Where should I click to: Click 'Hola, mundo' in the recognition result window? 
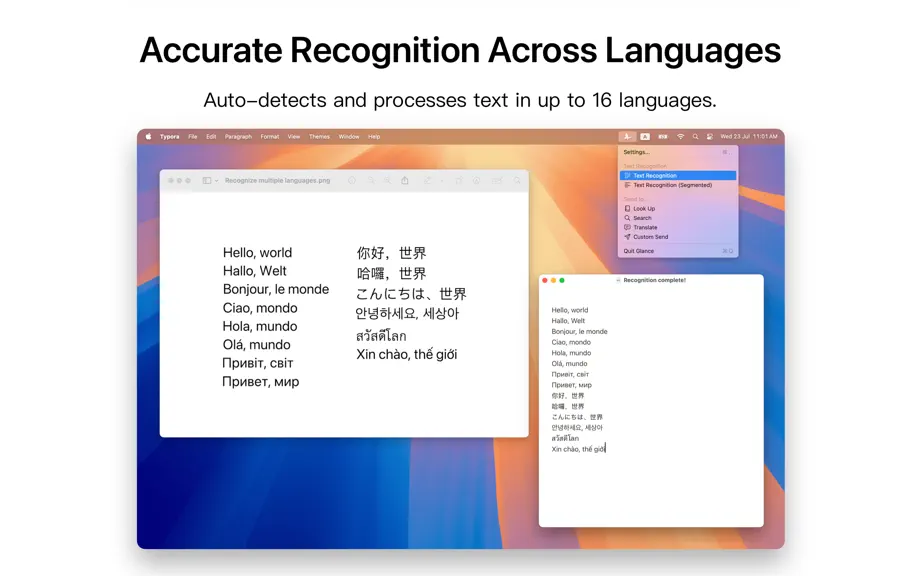(x=571, y=353)
